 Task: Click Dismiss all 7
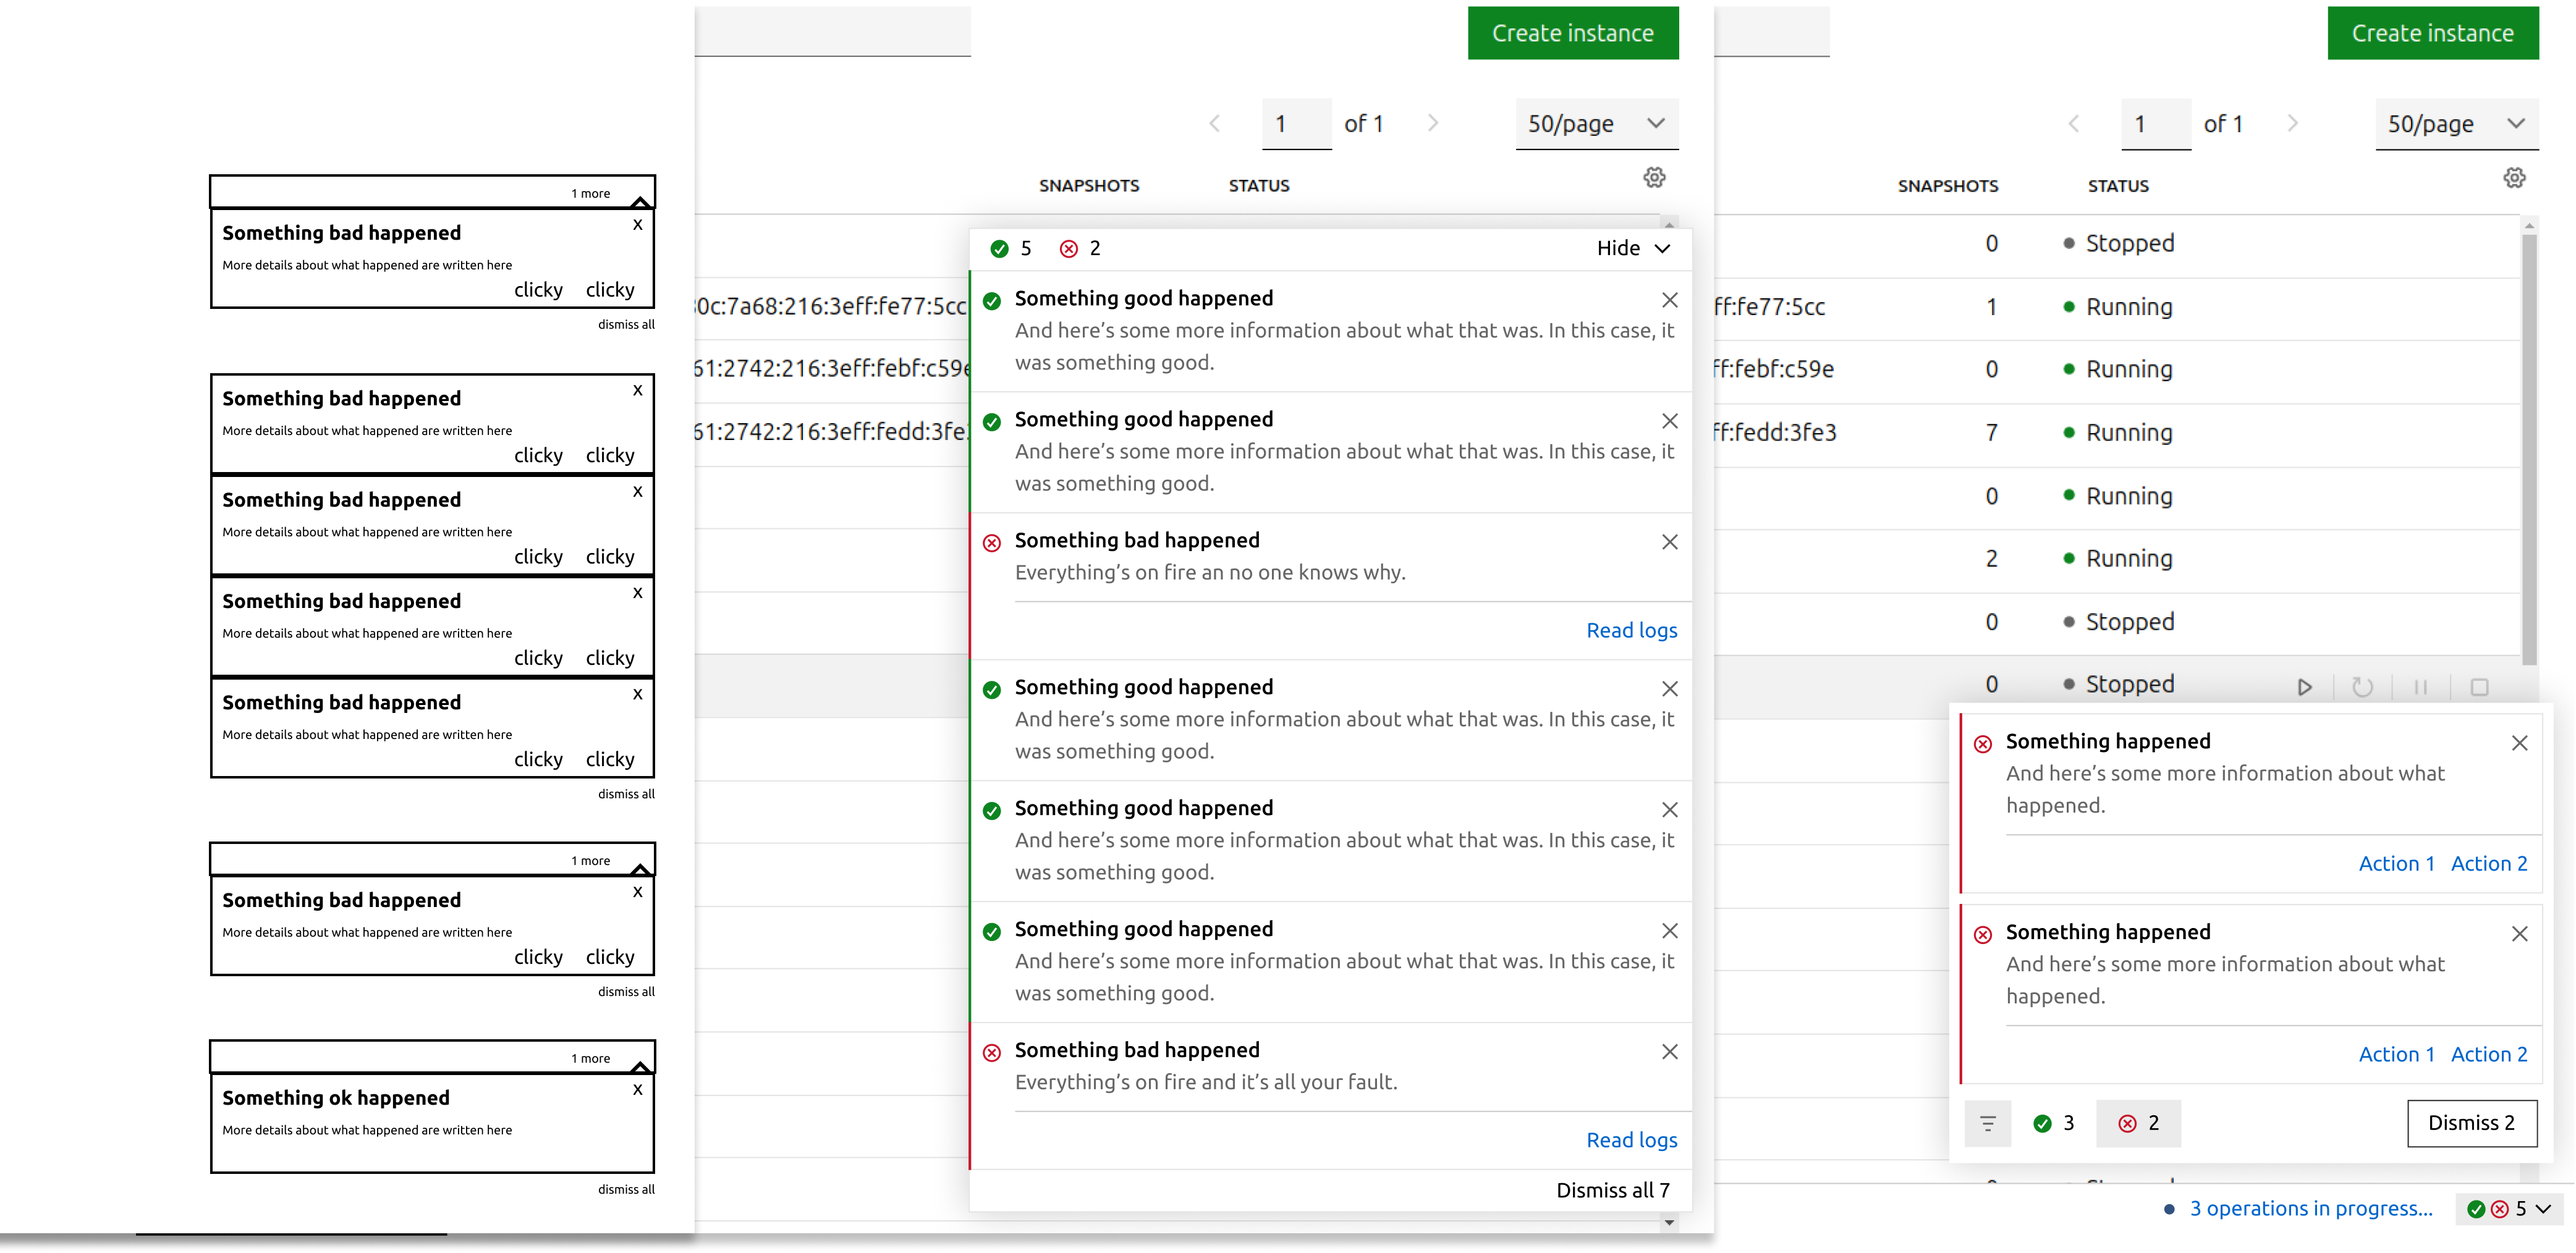pos(1612,1191)
